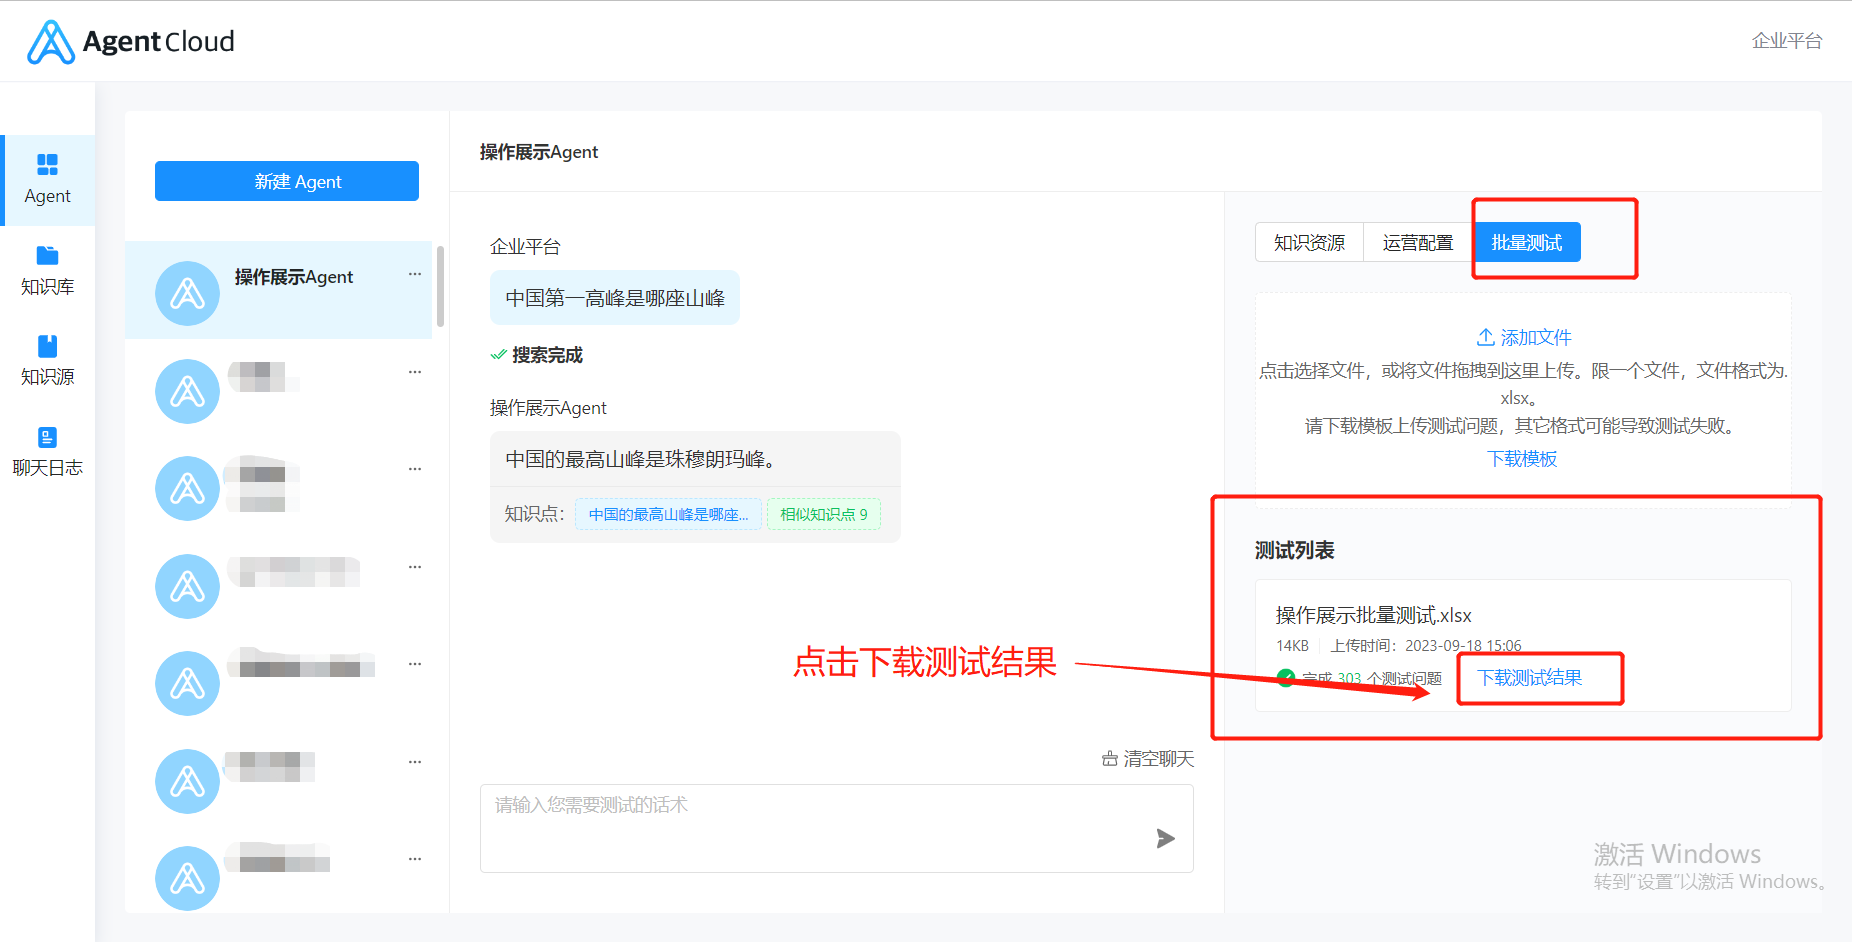Switch to the 知识资源 tab
This screenshot has height=942, width=1852.
pyautogui.click(x=1309, y=242)
